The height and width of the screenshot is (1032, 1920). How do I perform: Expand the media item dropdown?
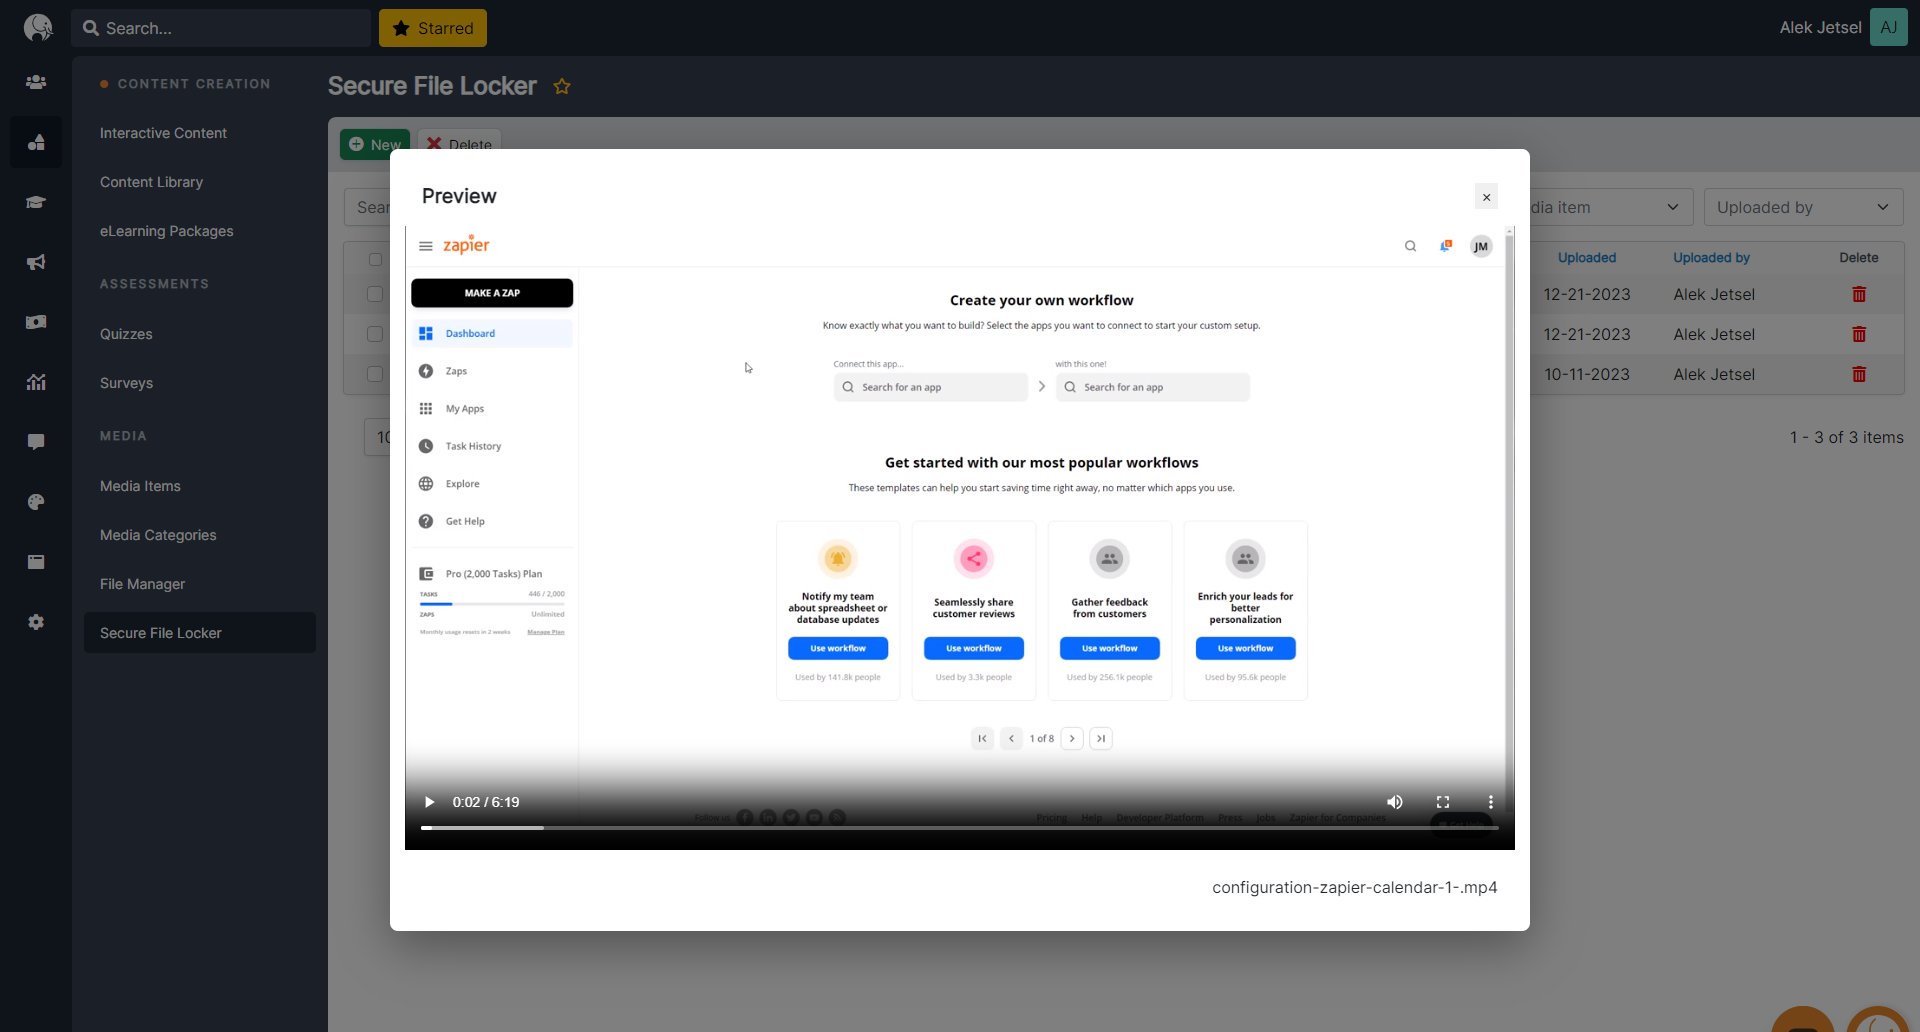click(x=1611, y=207)
